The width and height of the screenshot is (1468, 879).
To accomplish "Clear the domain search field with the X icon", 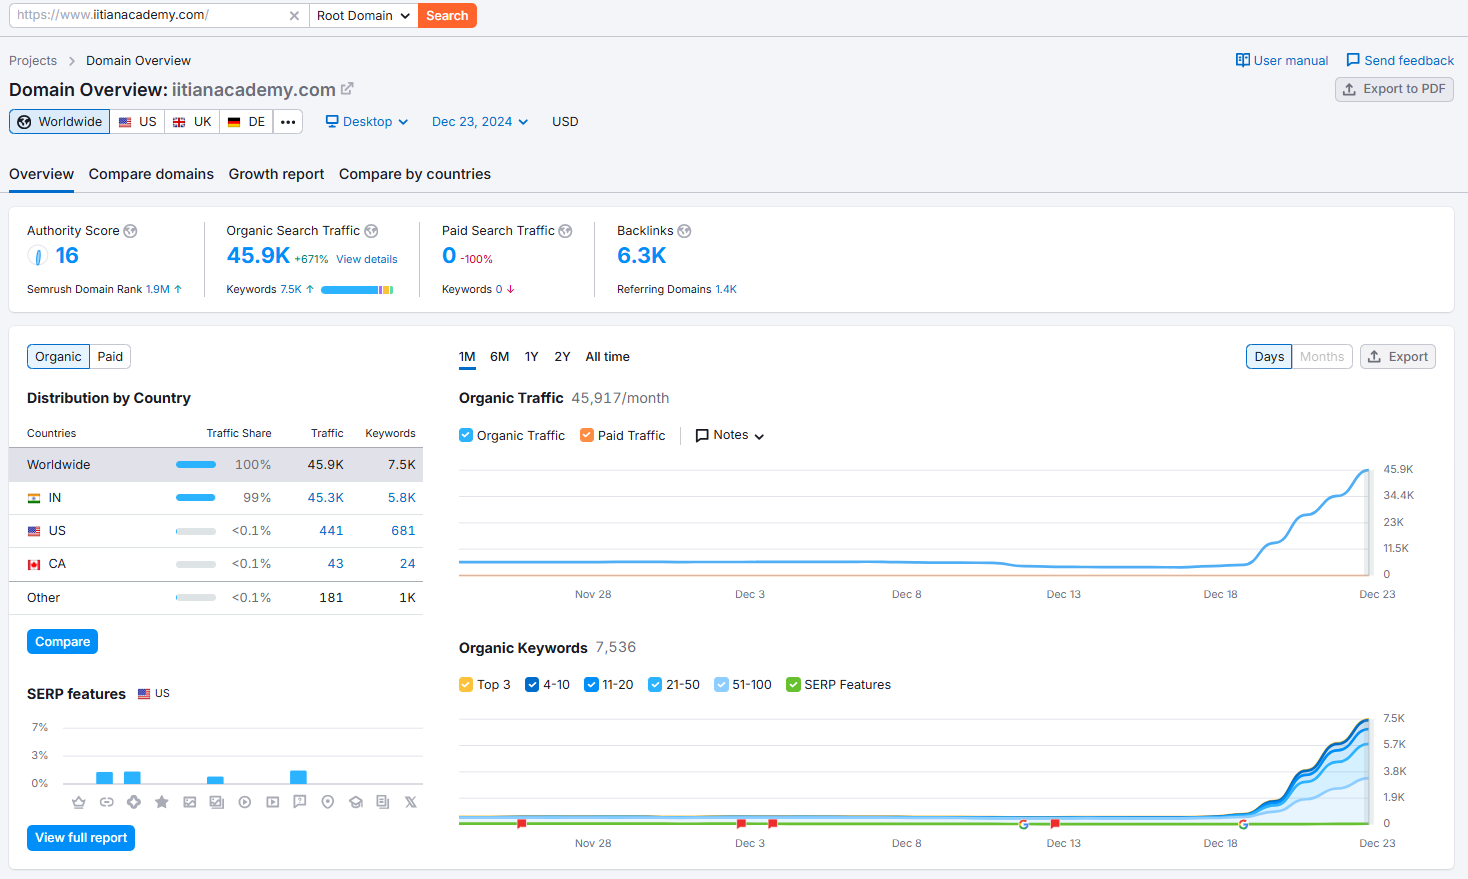I will click(294, 16).
